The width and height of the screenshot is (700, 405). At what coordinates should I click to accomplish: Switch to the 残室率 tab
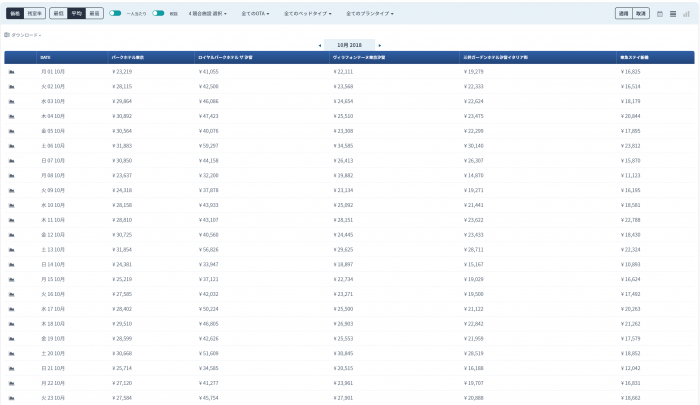pos(34,13)
